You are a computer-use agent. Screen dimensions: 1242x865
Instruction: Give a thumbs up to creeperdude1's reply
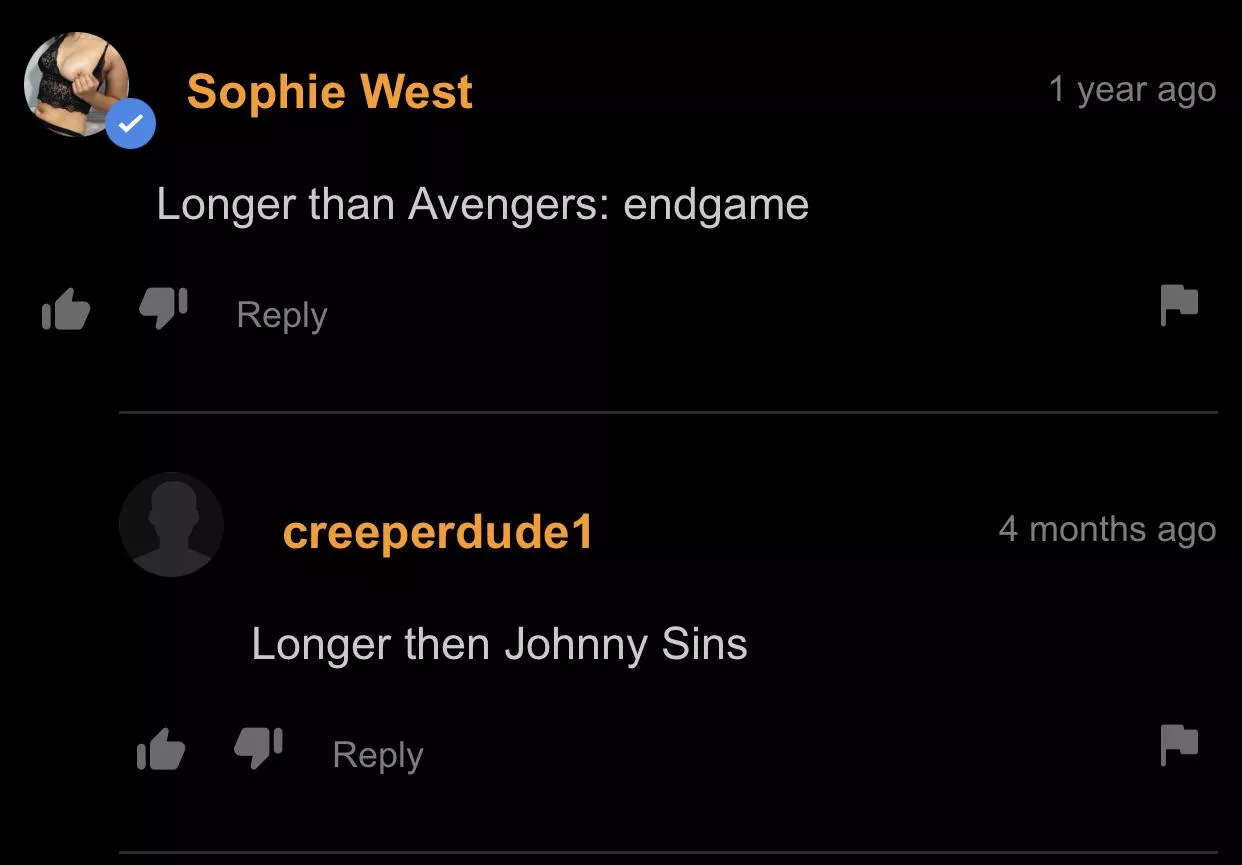click(x=161, y=749)
